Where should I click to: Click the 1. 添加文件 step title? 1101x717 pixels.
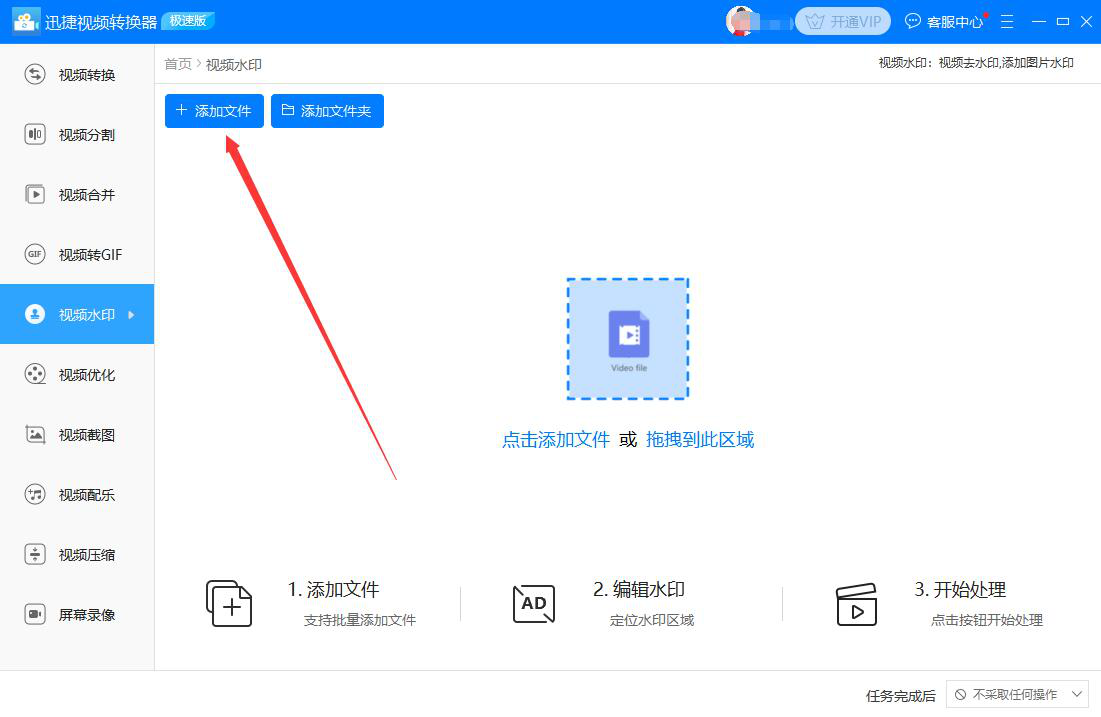333,589
